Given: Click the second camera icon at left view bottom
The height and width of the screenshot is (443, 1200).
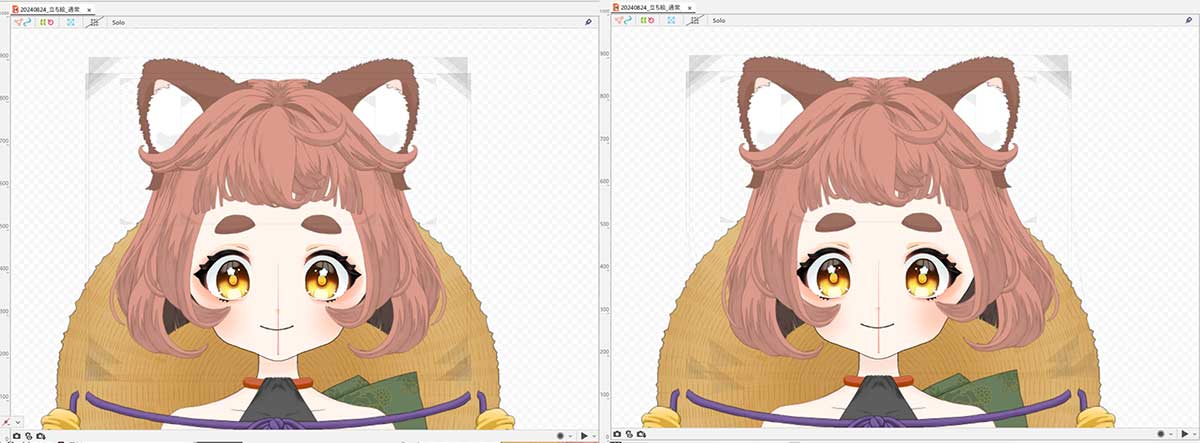Looking at the screenshot, I should [29, 436].
